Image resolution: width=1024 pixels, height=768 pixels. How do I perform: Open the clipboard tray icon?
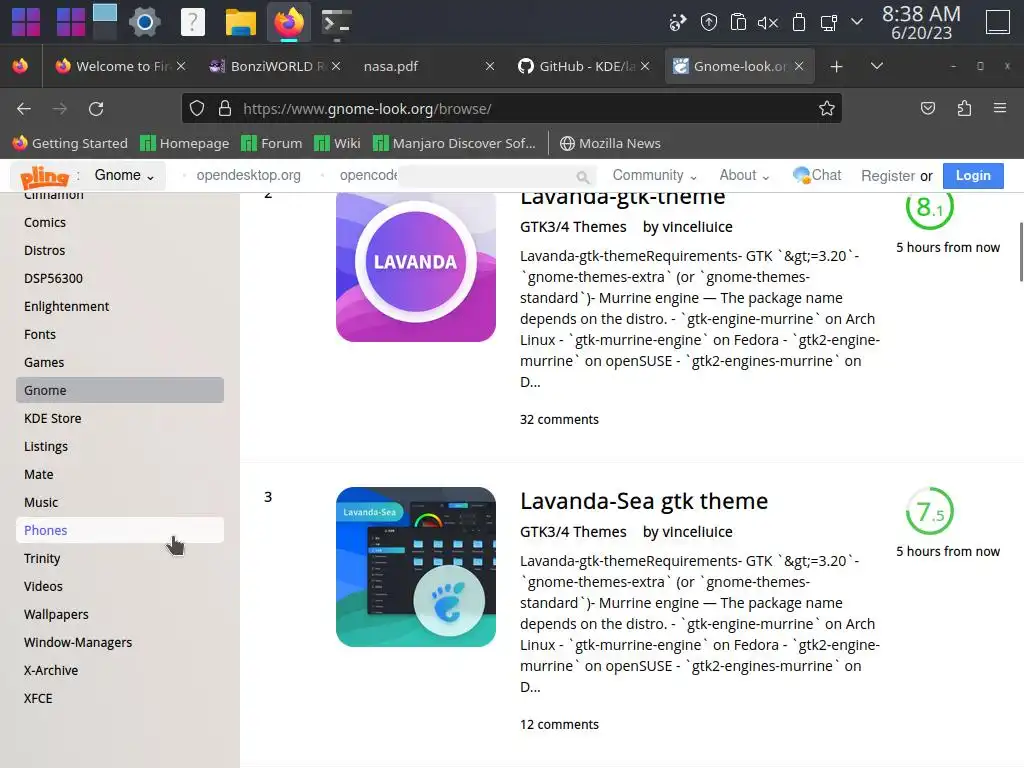pos(738,23)
